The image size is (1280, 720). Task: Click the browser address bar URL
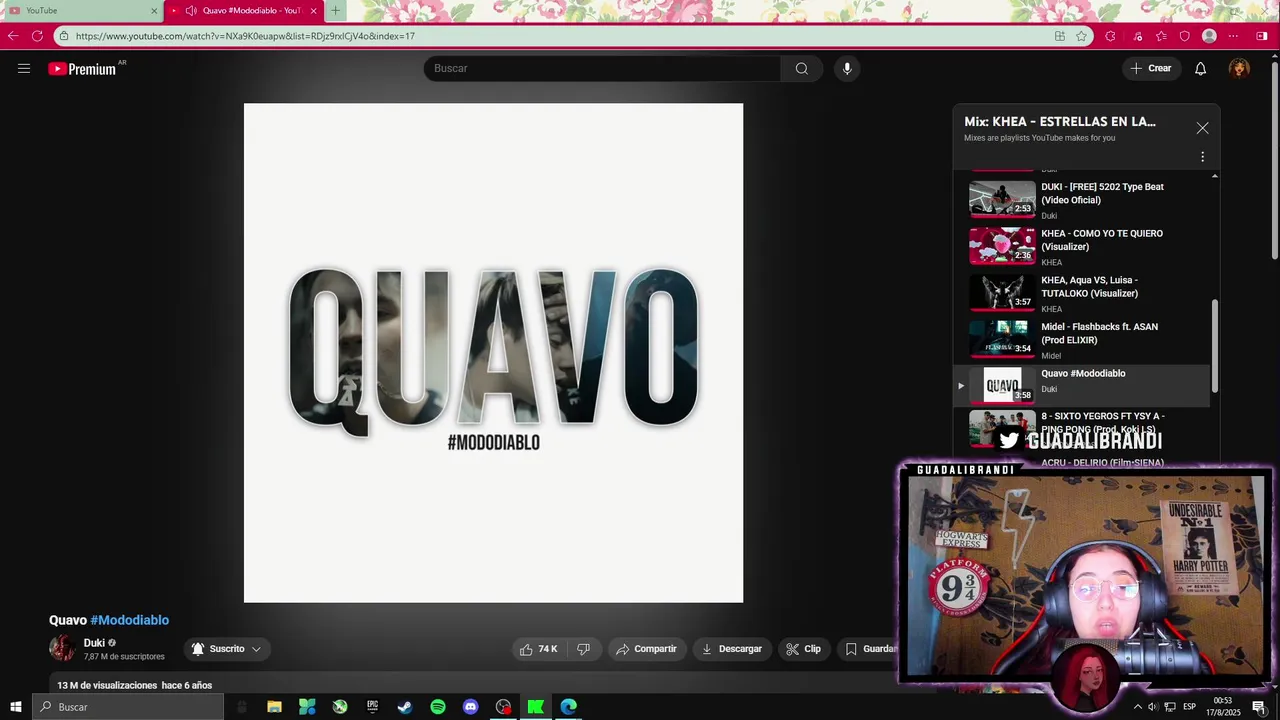tap(245, 36)
